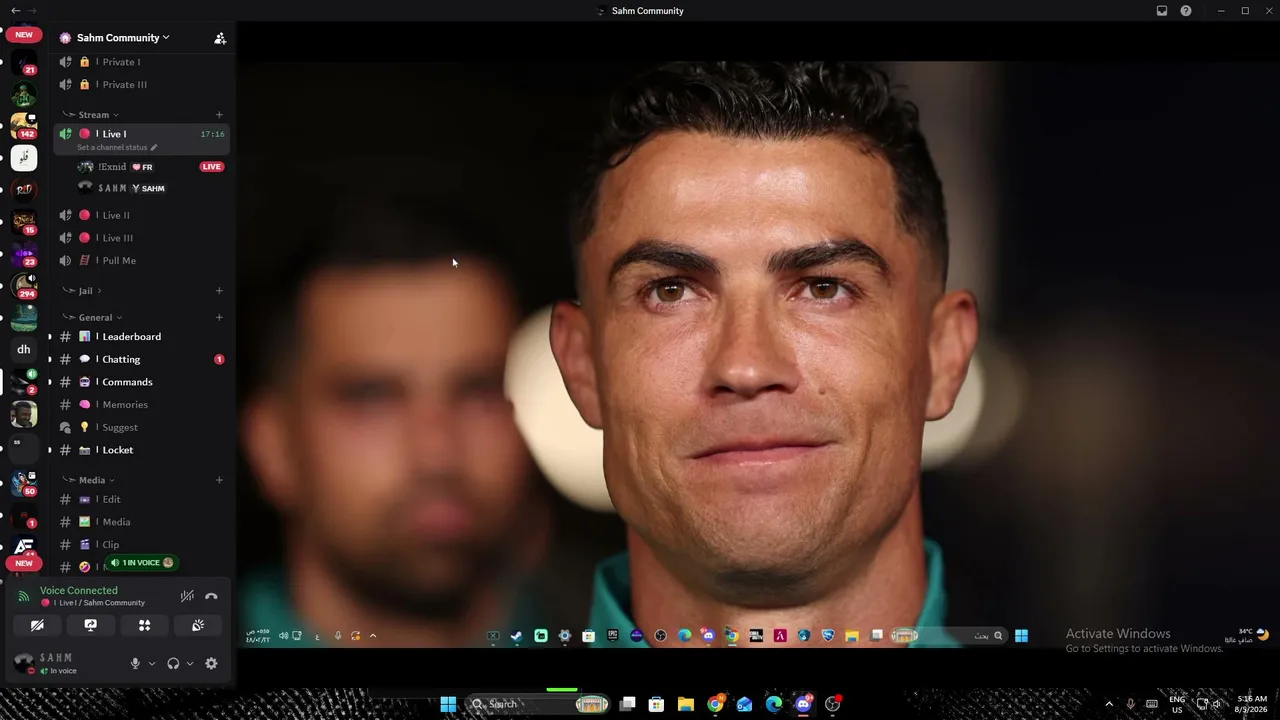Open the Leaderboard text channel

(141, 337)
